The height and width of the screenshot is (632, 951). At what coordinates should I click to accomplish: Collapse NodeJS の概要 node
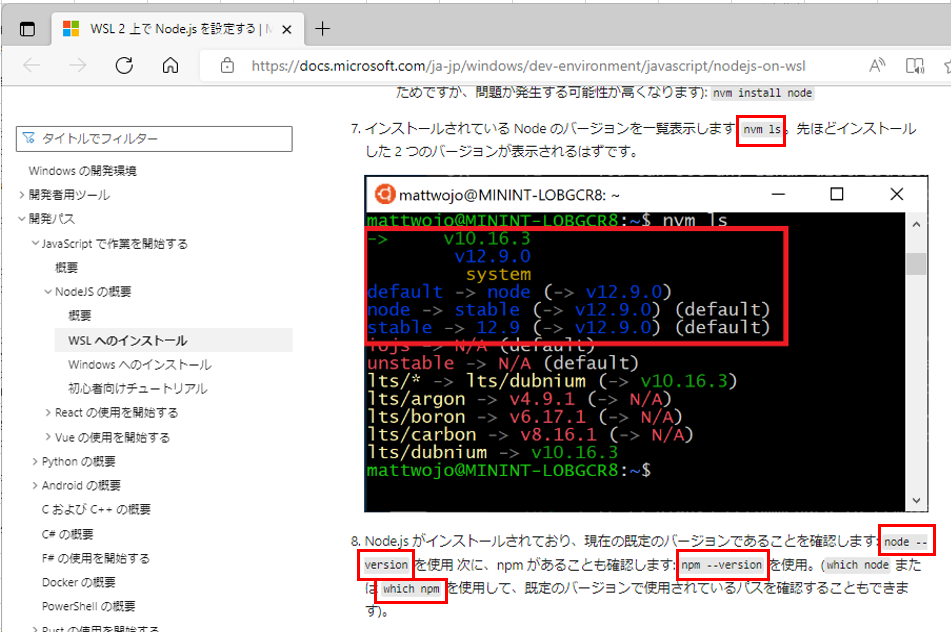(x=48, y=292)
